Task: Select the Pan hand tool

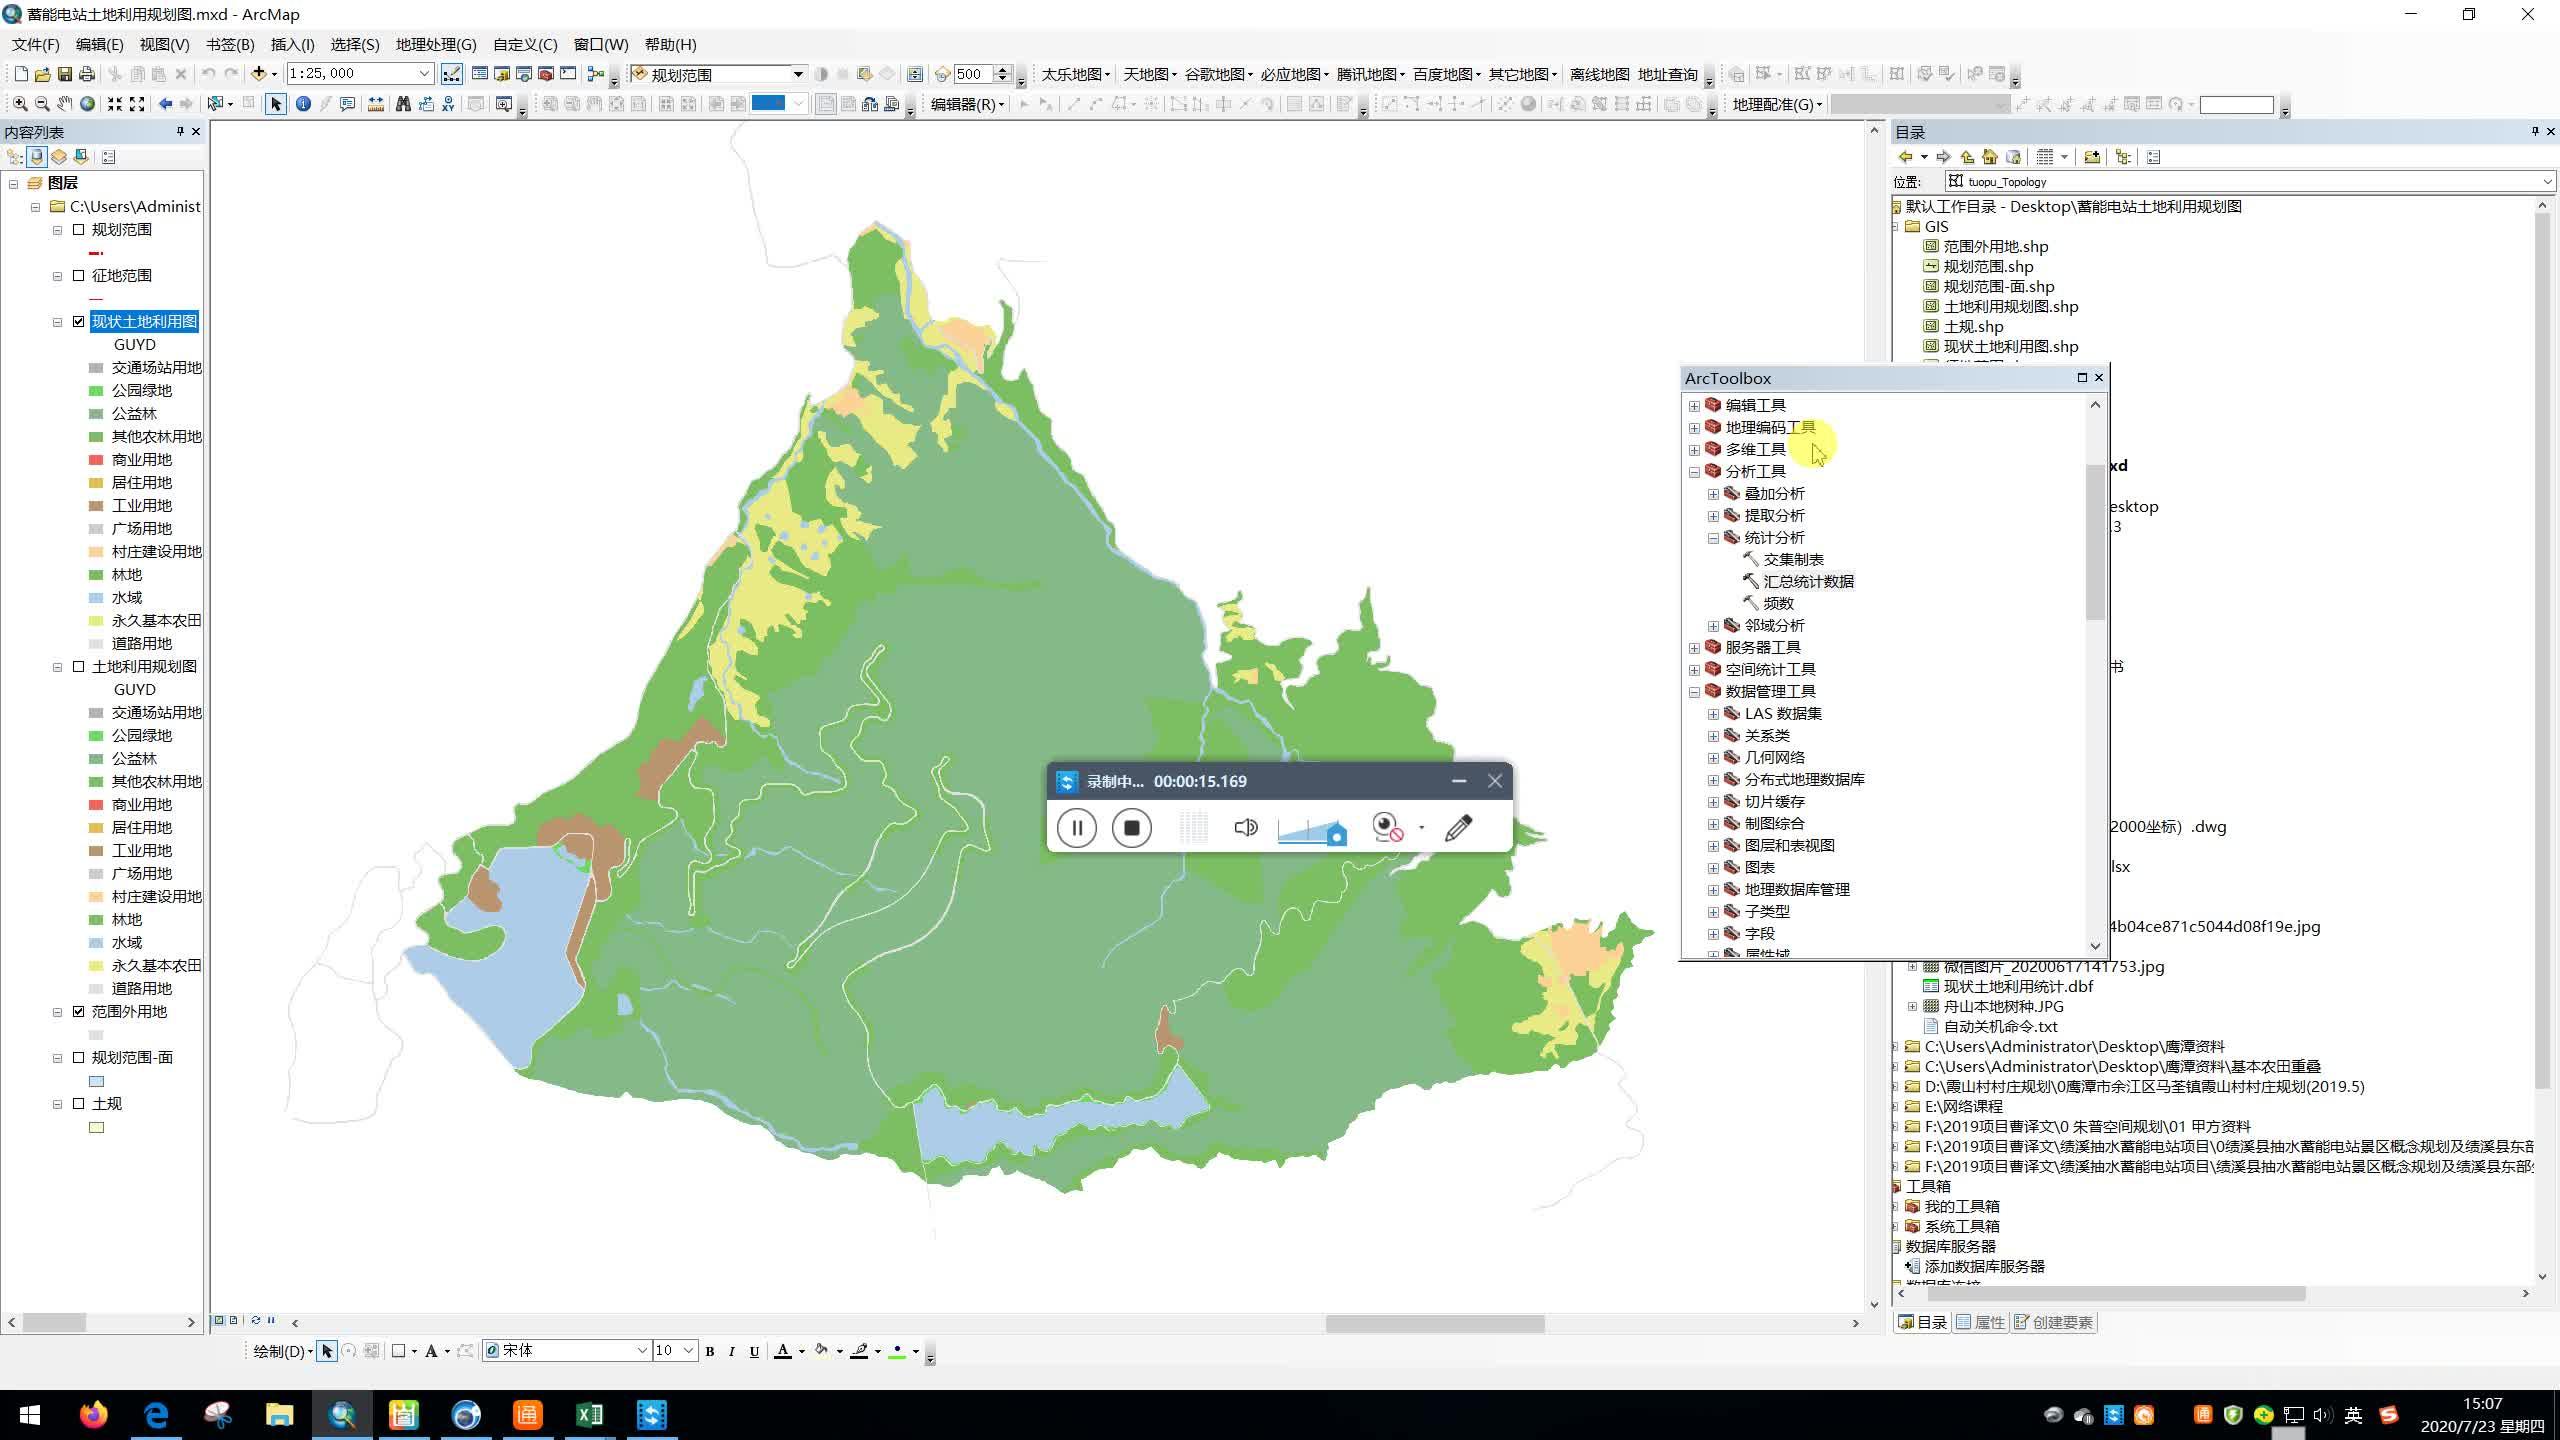Action: 65,104
